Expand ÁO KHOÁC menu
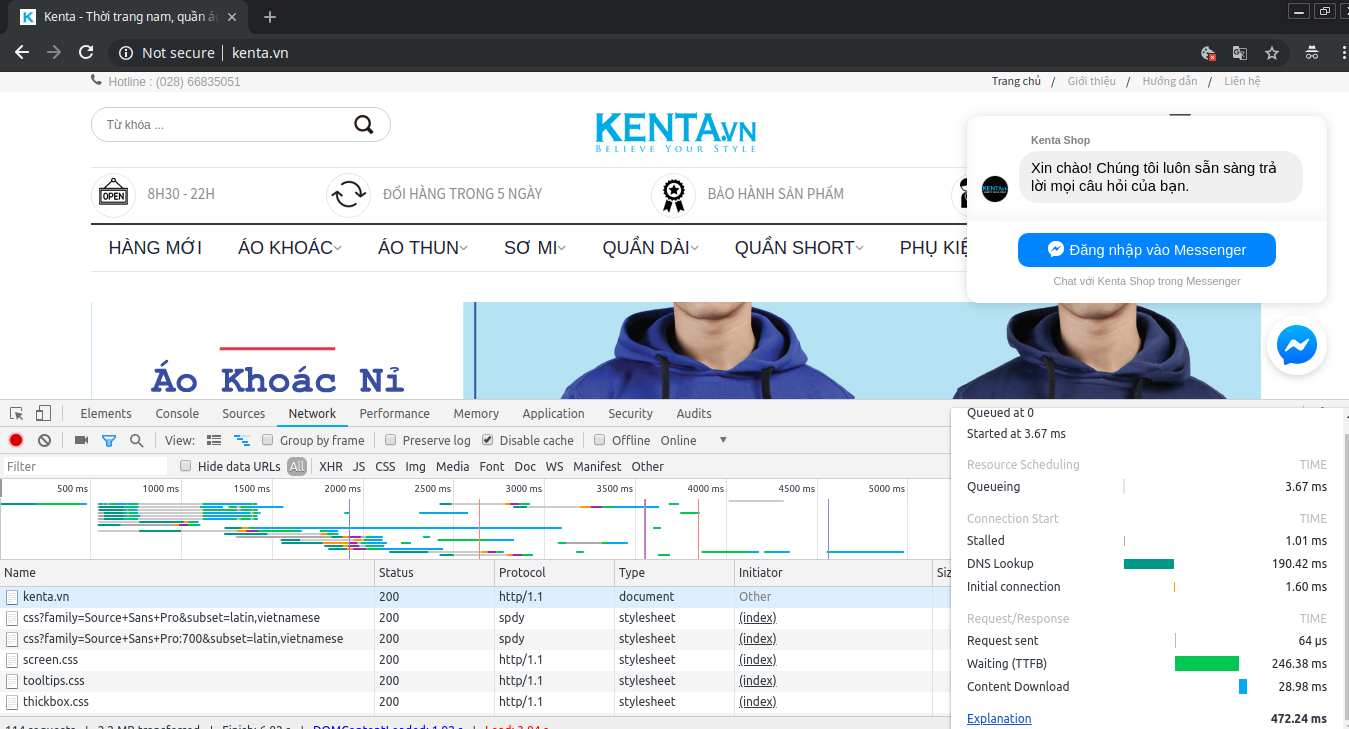 pos(290,248)
